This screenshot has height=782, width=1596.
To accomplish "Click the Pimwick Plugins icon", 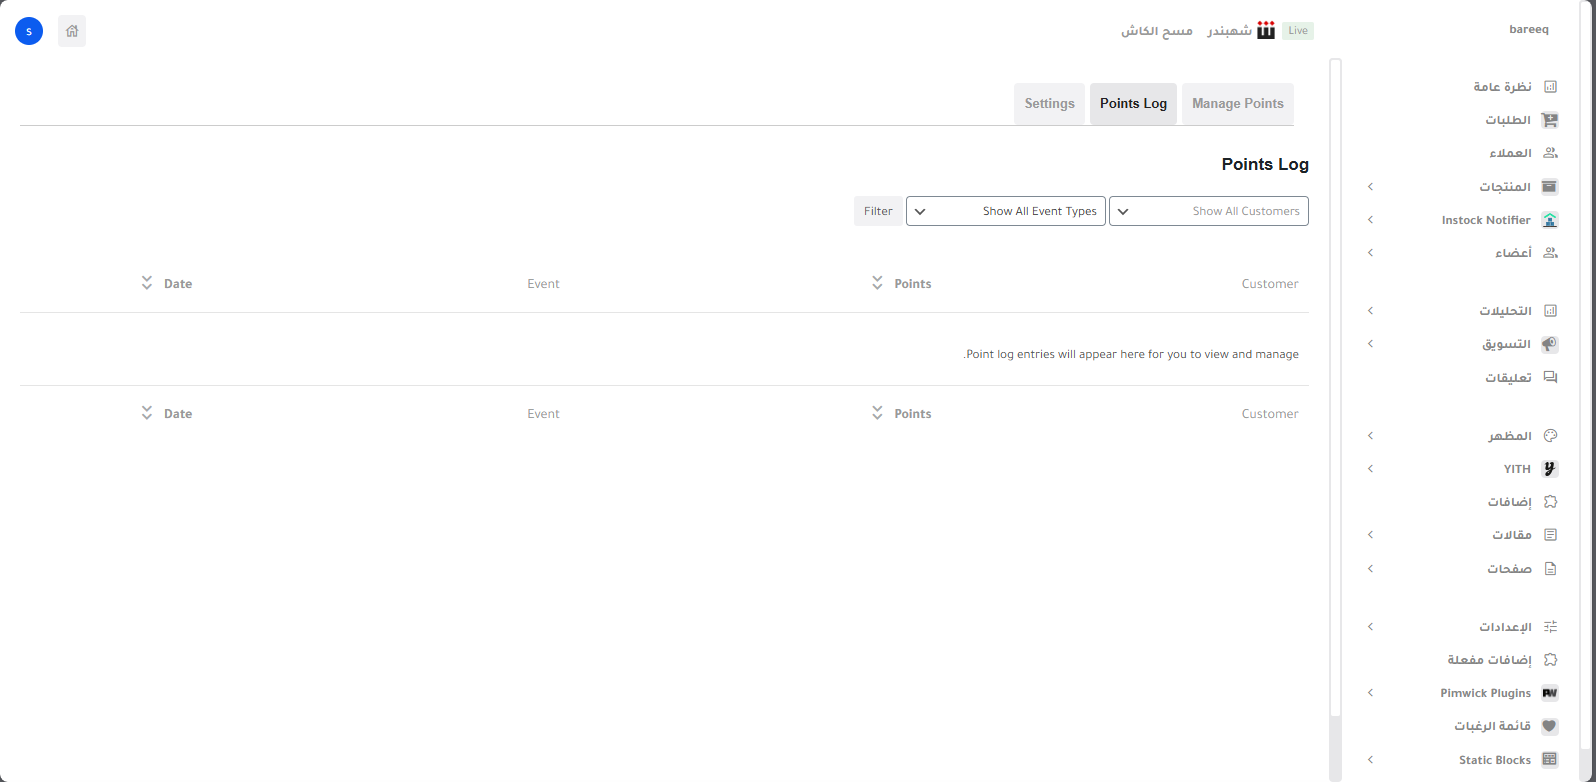I will coord(1550,693).
